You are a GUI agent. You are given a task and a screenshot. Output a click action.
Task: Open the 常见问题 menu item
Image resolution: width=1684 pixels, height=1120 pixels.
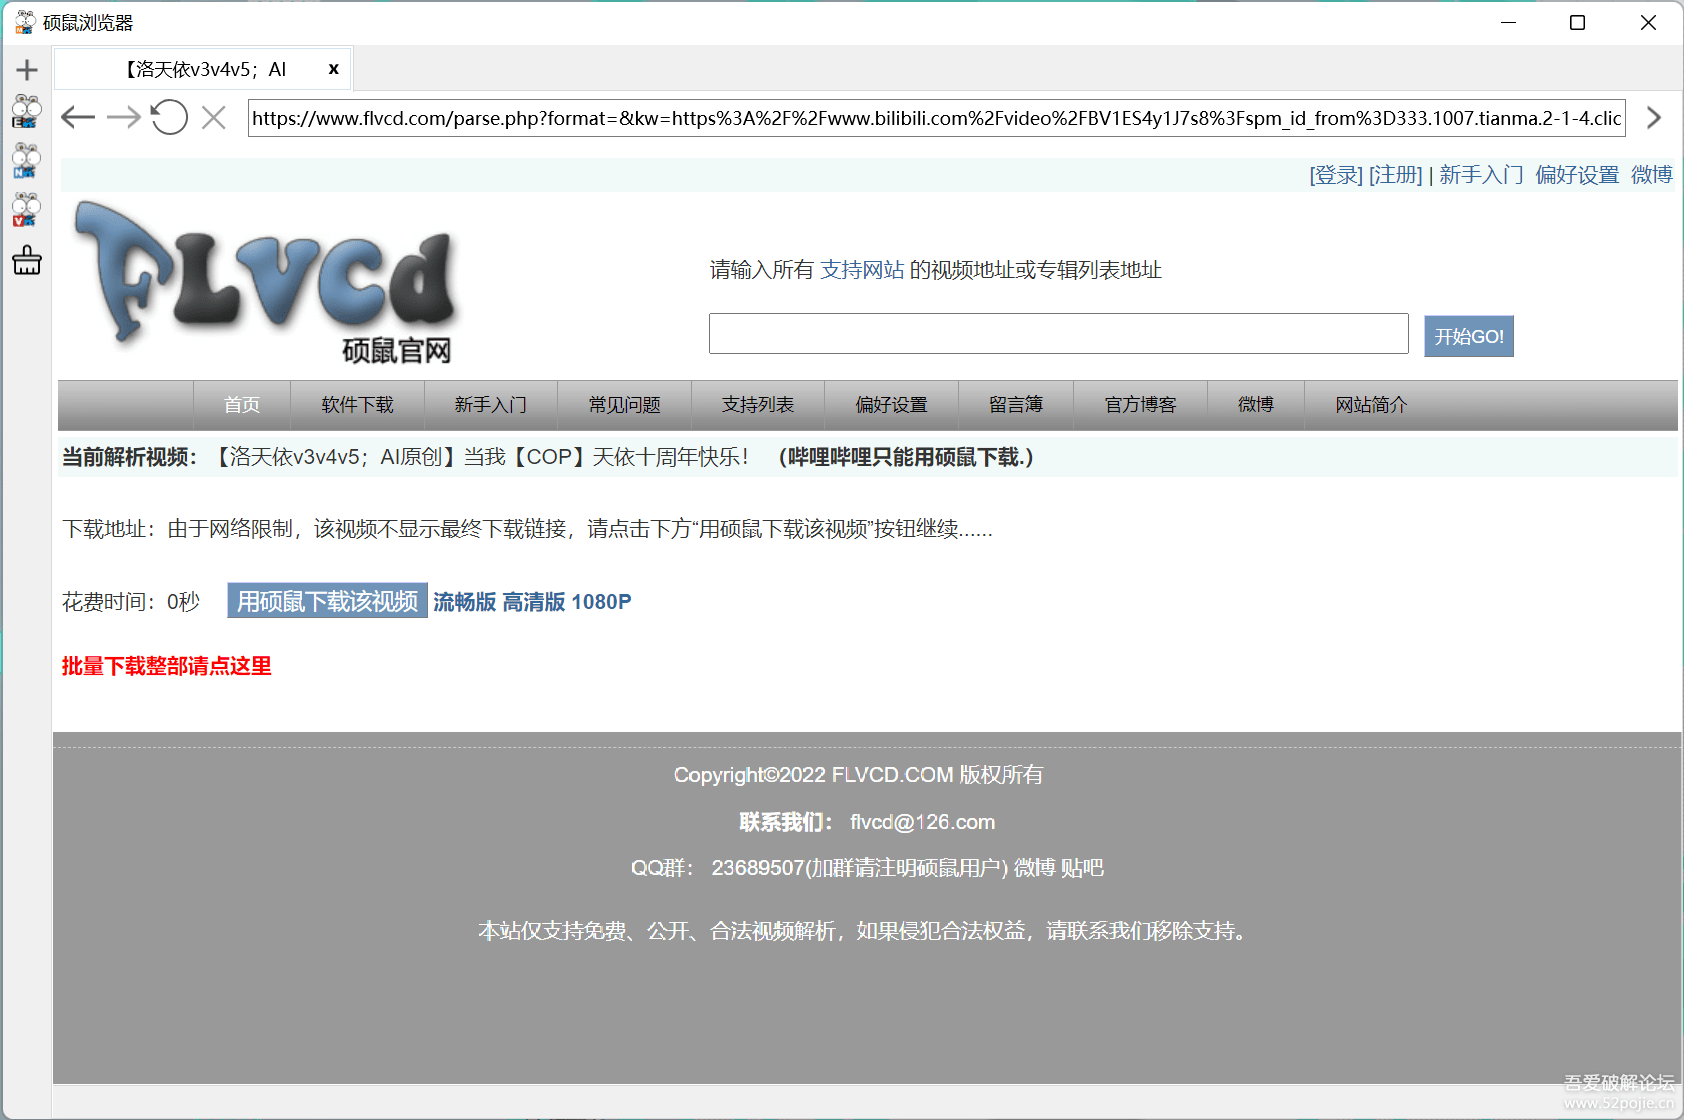point(624,405)
